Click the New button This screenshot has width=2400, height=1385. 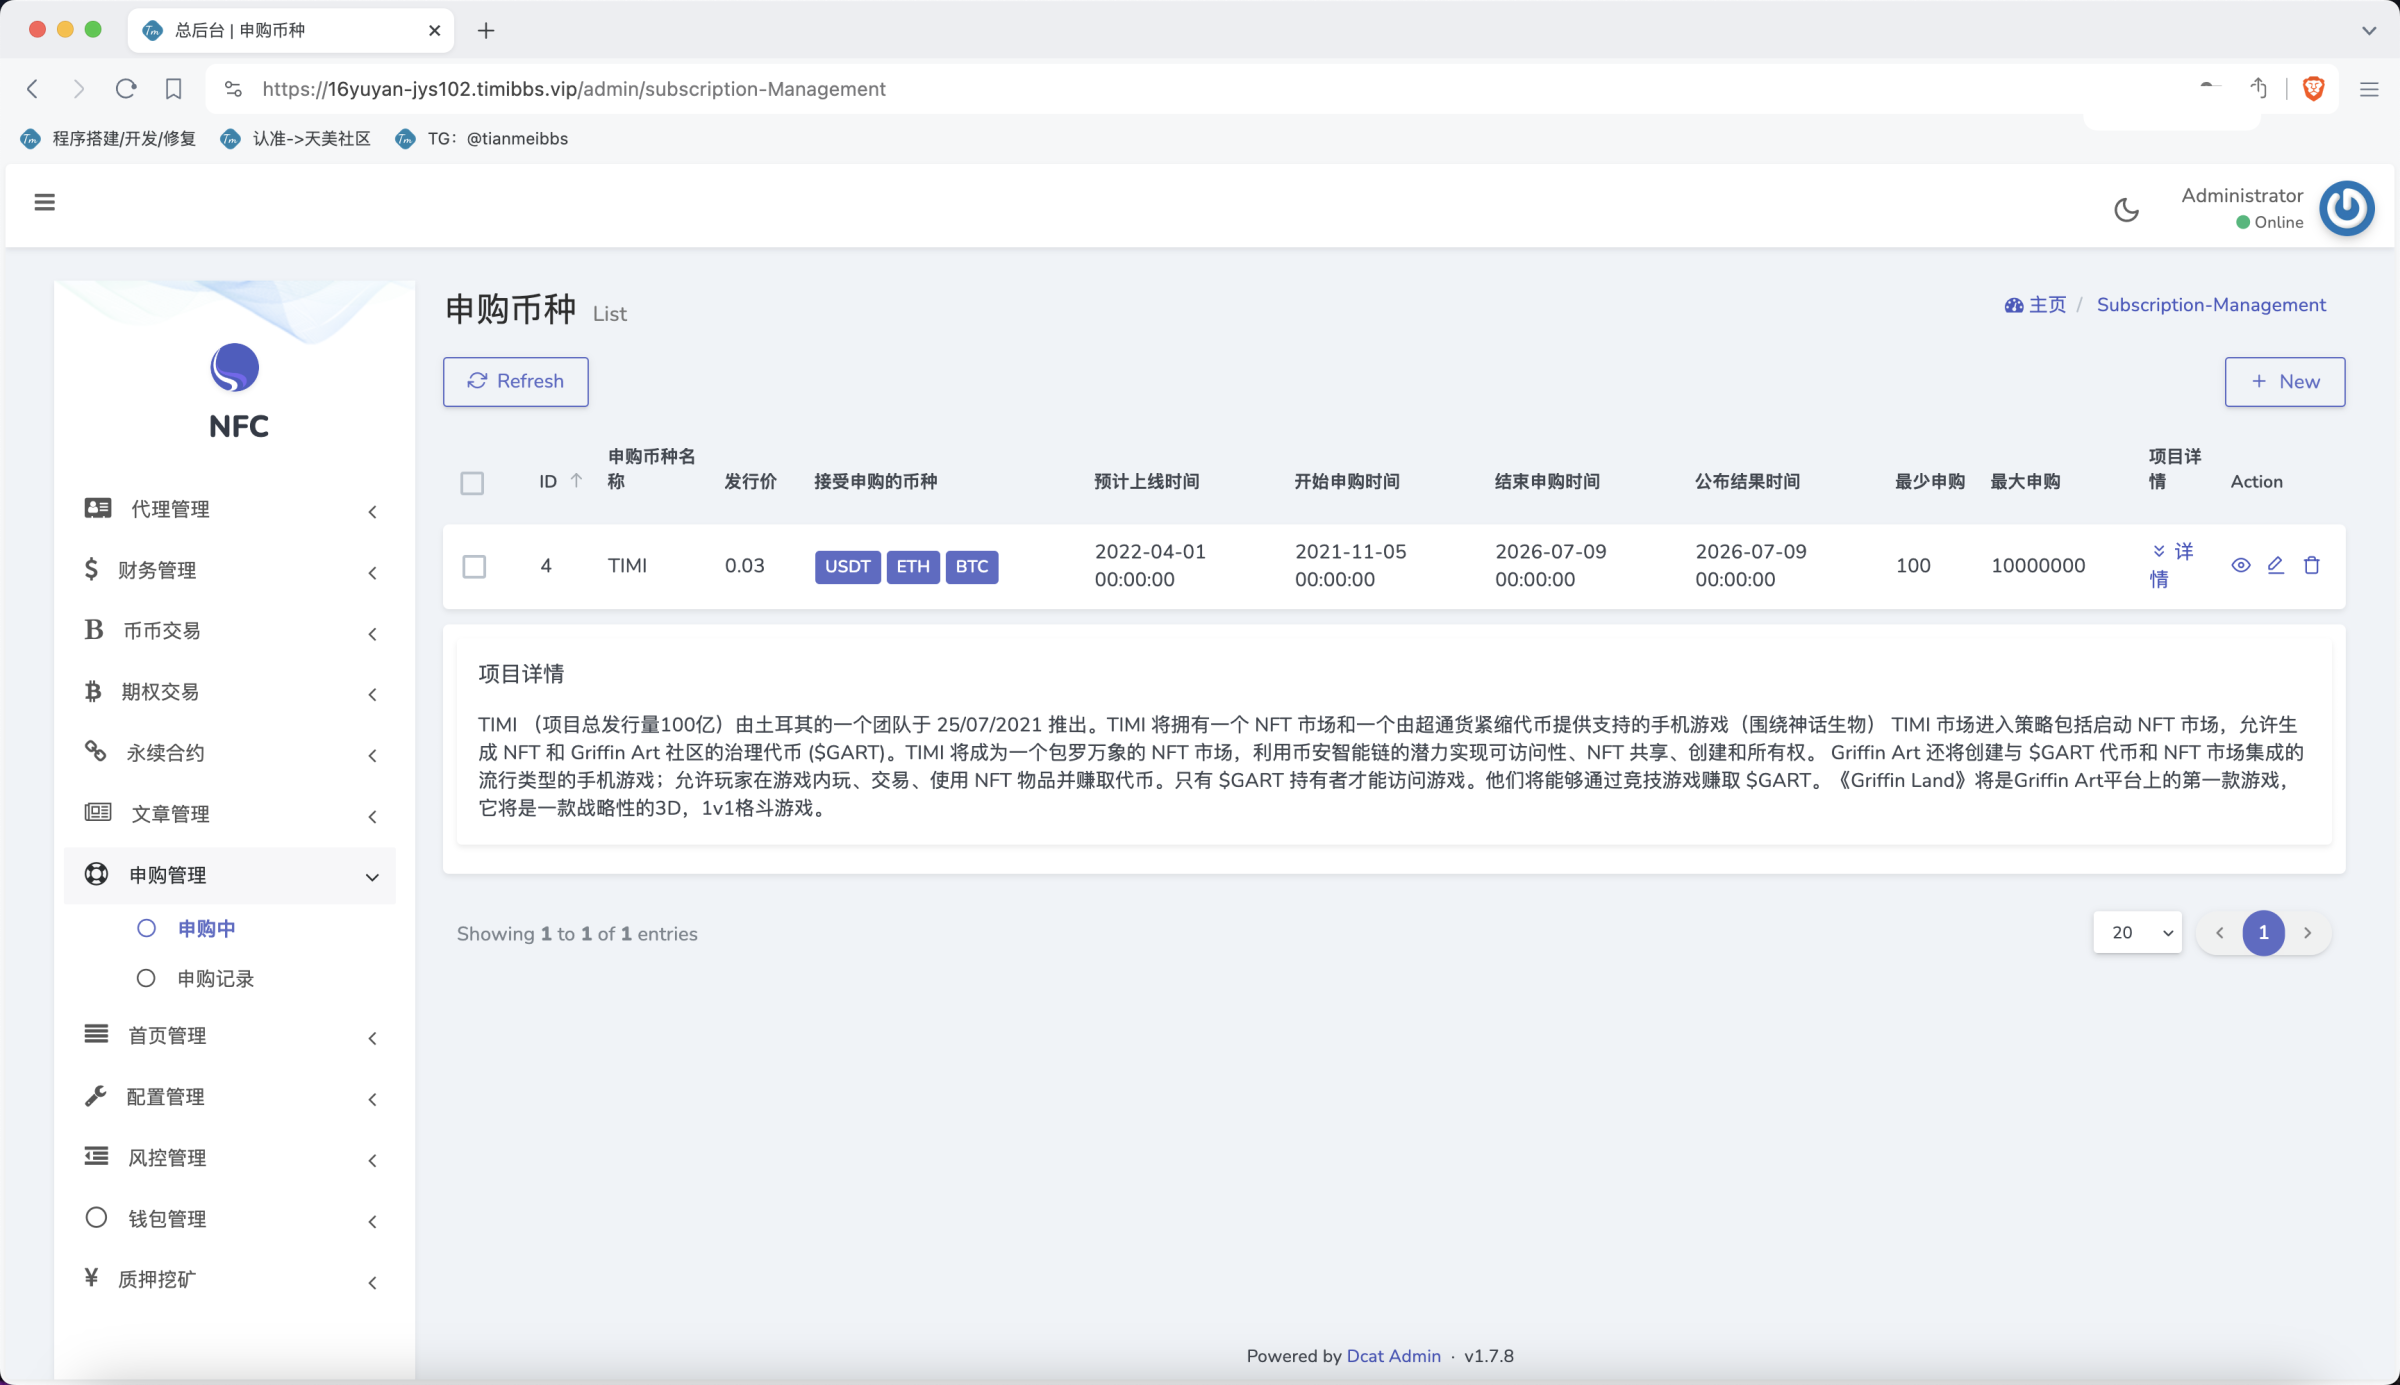[2284, 381]
